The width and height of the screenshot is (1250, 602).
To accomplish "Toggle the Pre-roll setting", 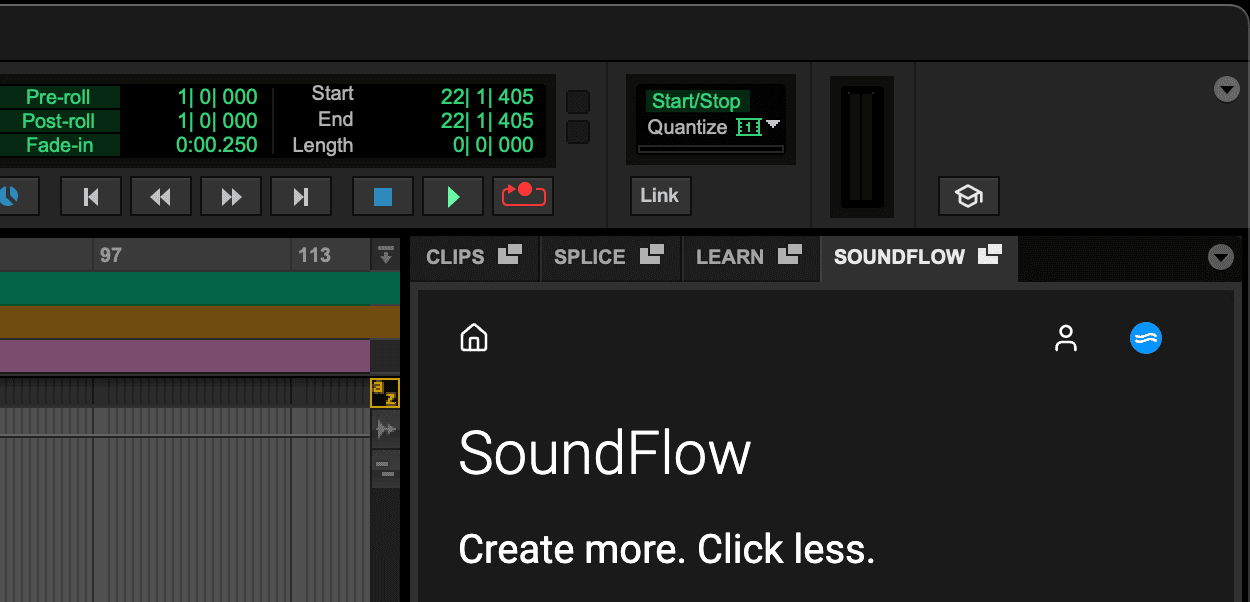I will click(58, 97).
